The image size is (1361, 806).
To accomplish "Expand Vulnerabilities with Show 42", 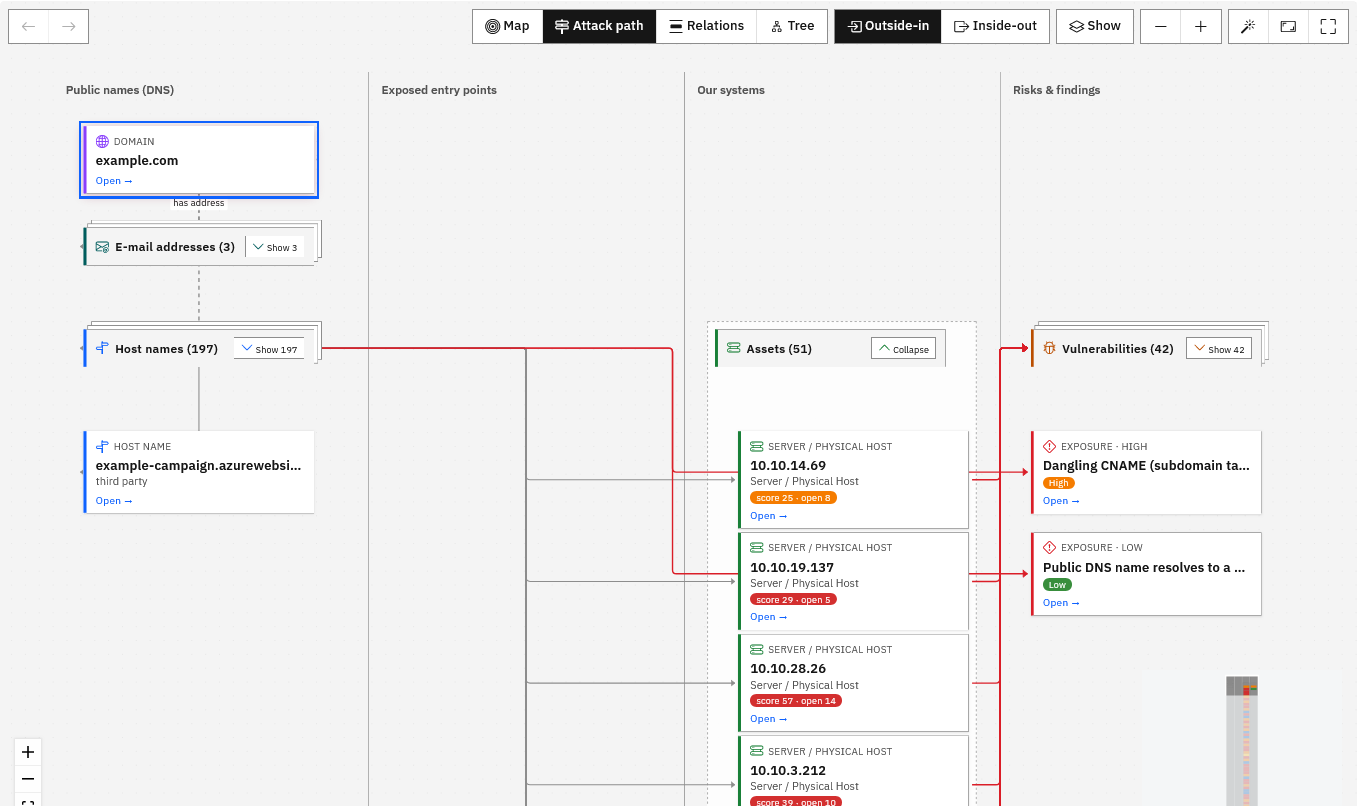I will pyautogui.click(x=1219, y=349).
